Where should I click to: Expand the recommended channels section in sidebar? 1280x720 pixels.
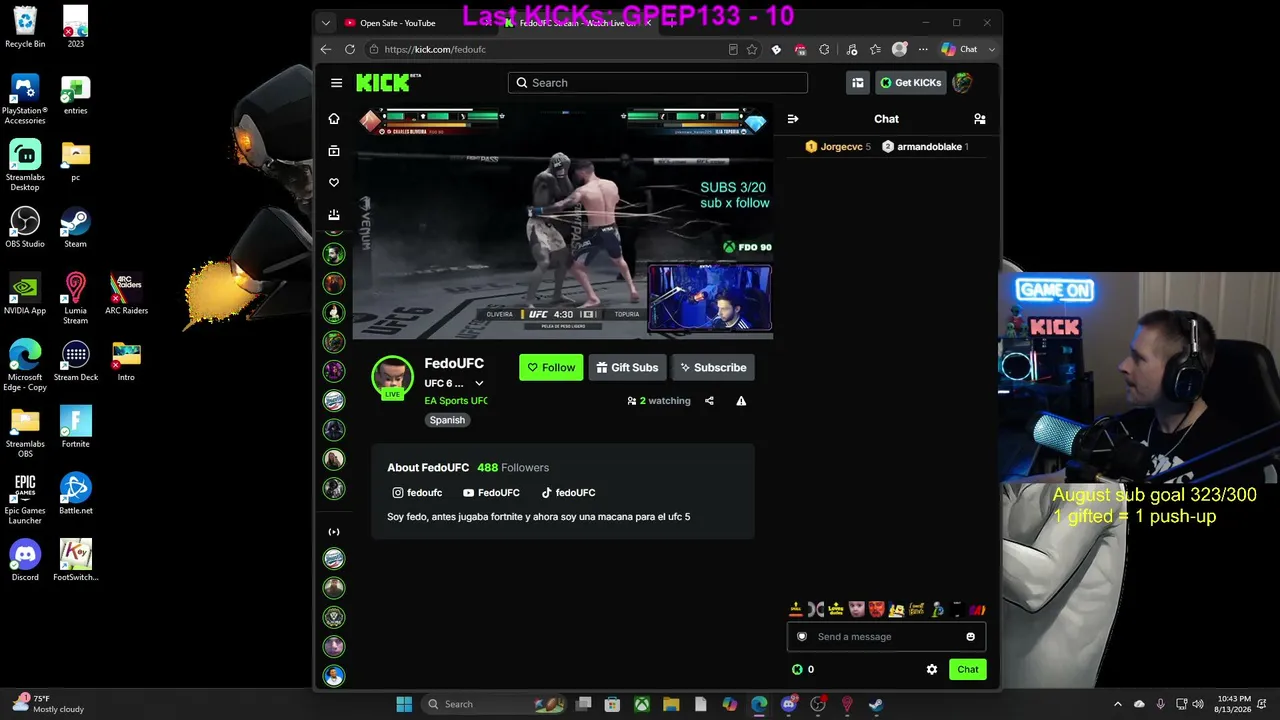point(334,532)
